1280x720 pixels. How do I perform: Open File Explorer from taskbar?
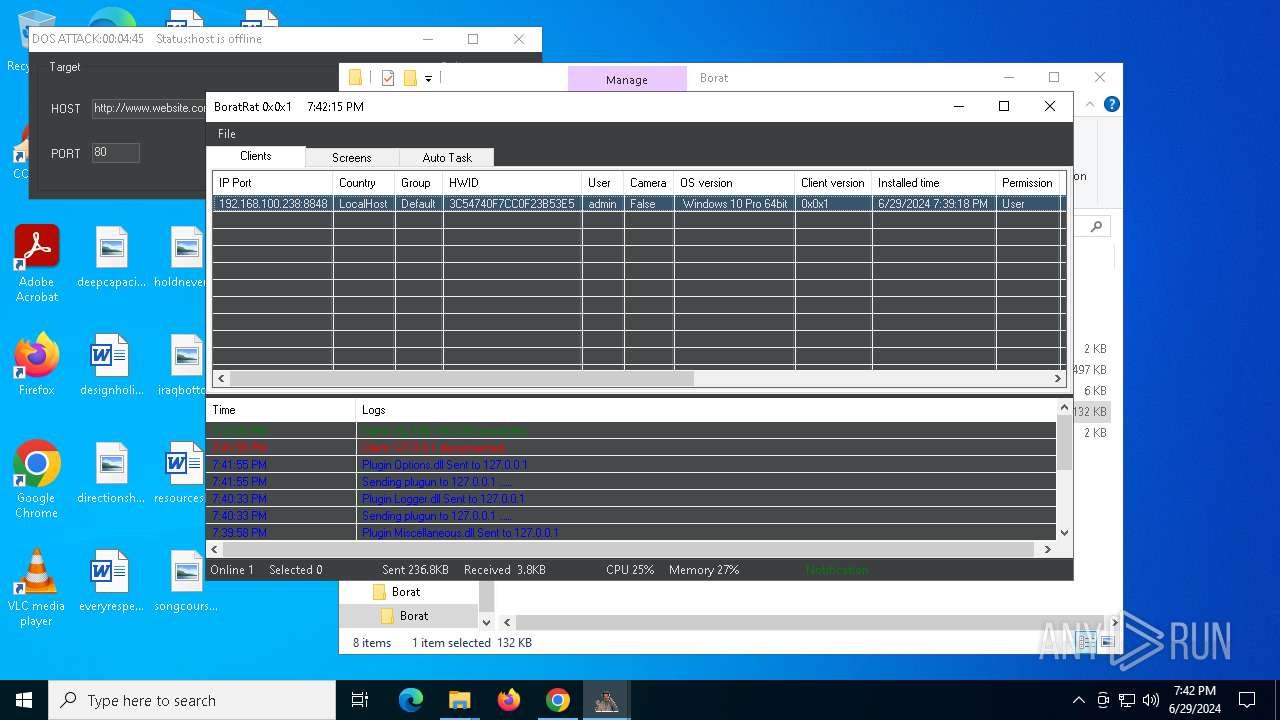[459, 700]
